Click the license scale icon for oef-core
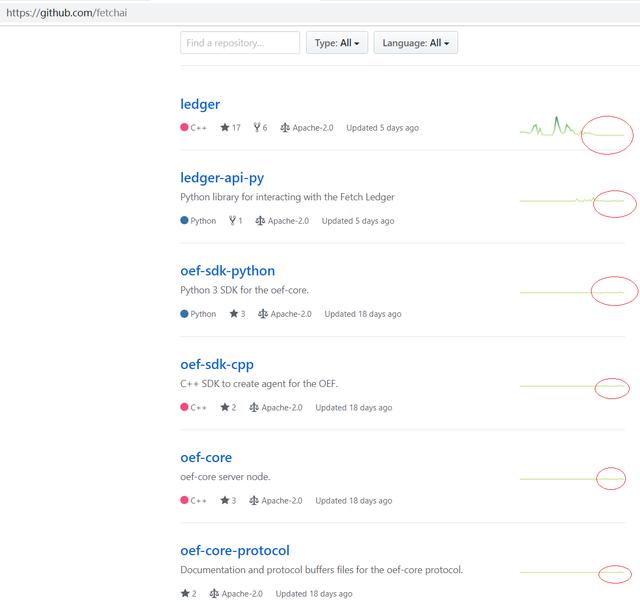 (x=254, y=500)
